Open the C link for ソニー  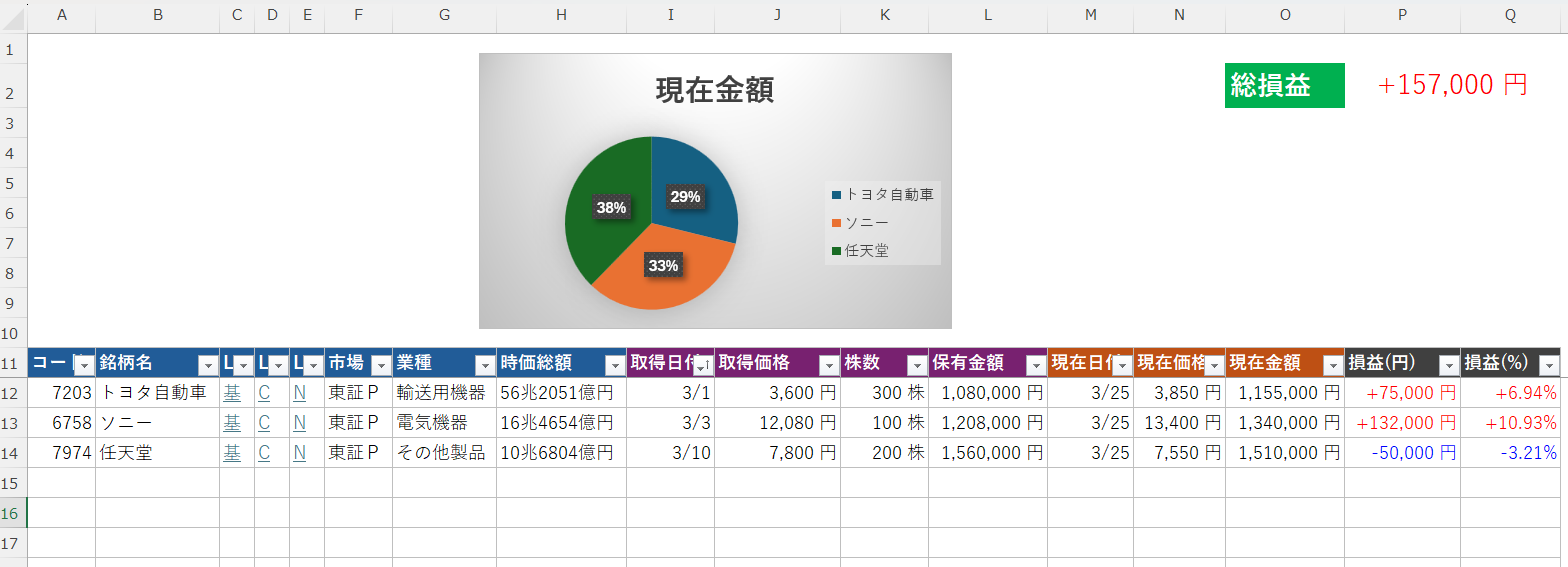264,423
